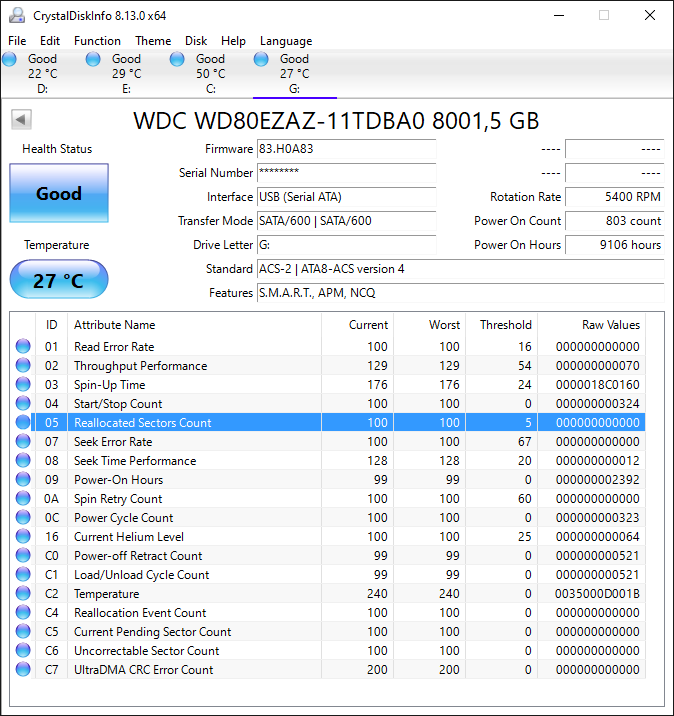Click the Threshold column header

[501, 325]
